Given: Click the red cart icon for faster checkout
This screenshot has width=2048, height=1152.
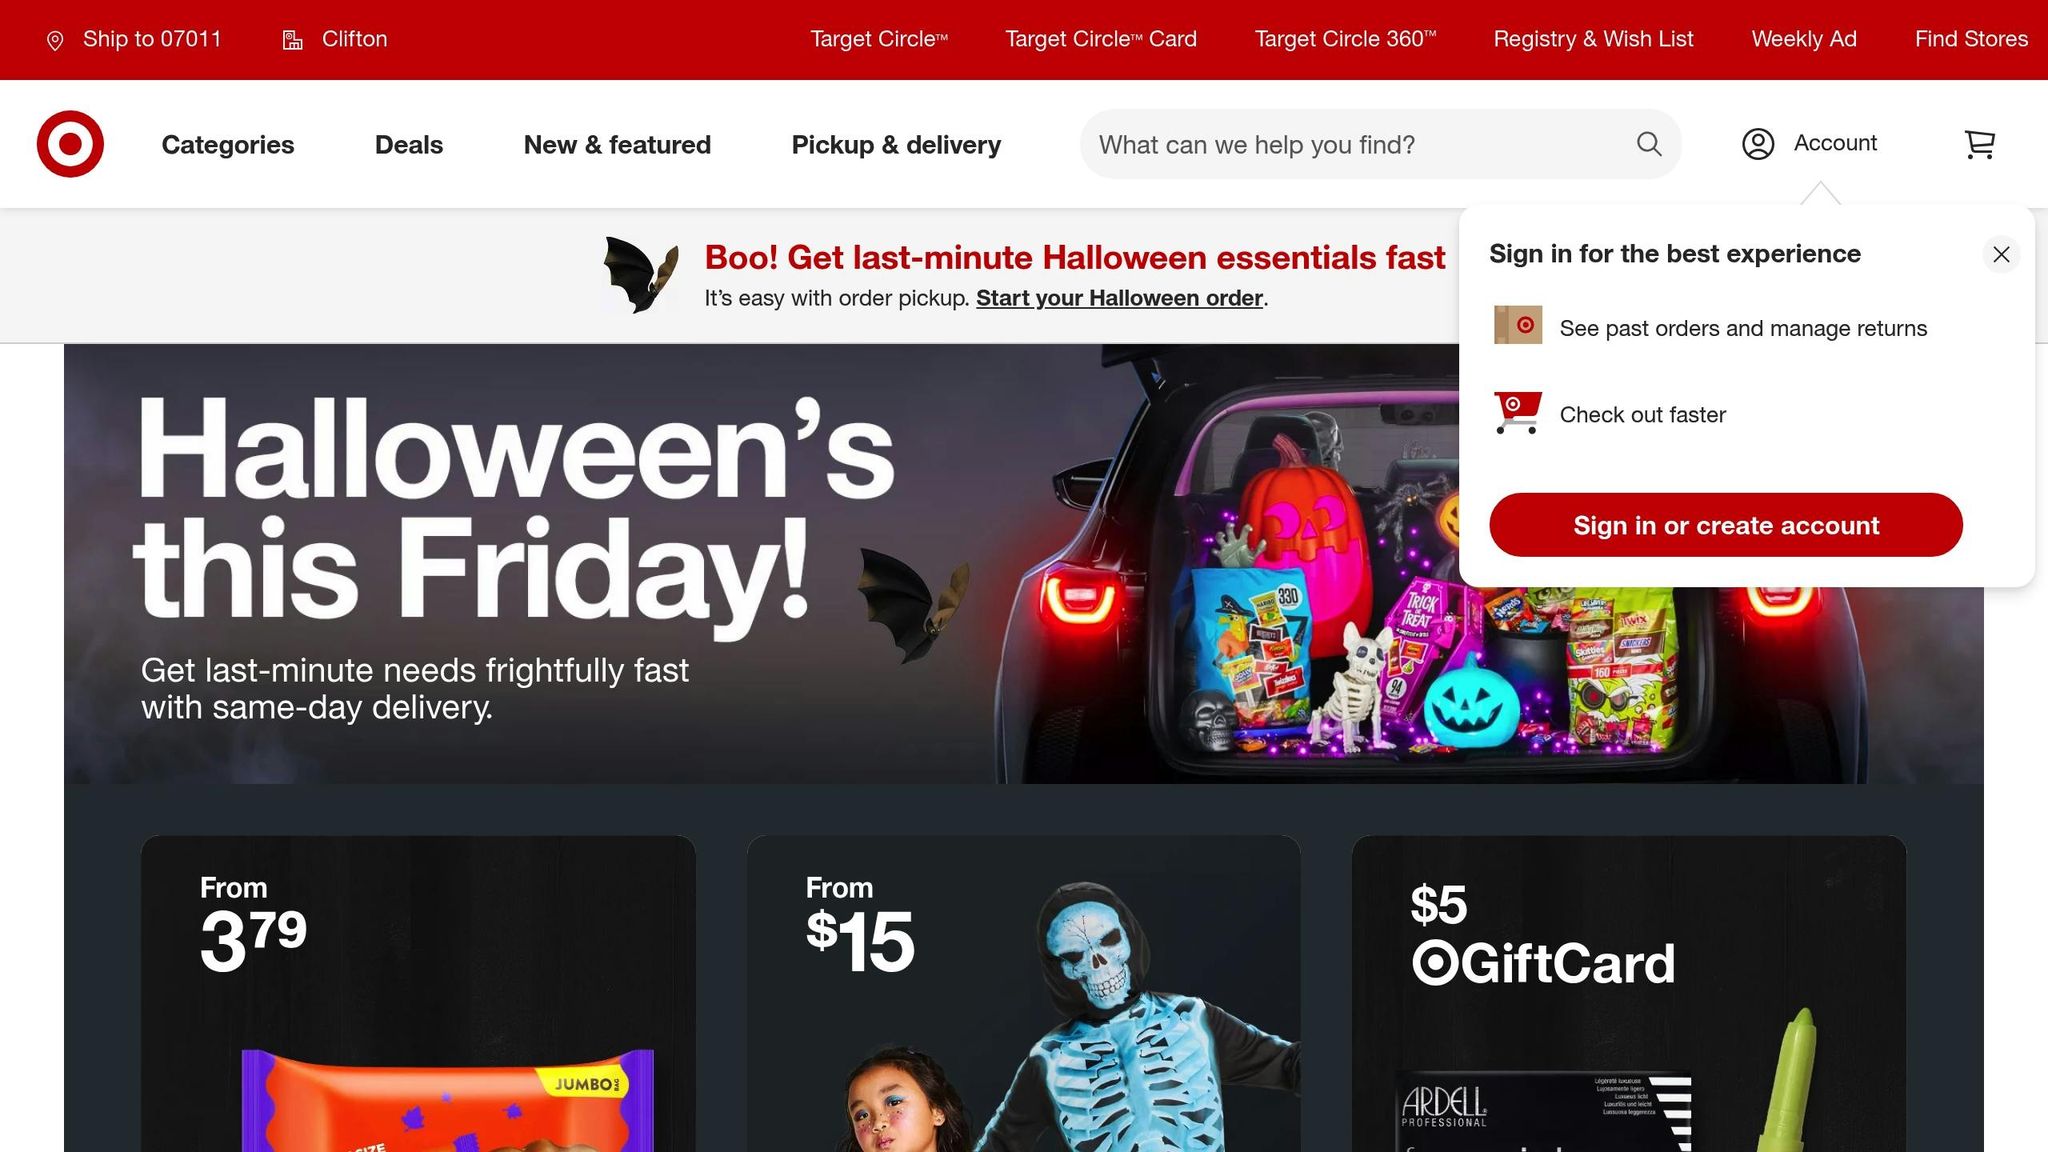Looking at the screenshot, I should click(1517, 412).
